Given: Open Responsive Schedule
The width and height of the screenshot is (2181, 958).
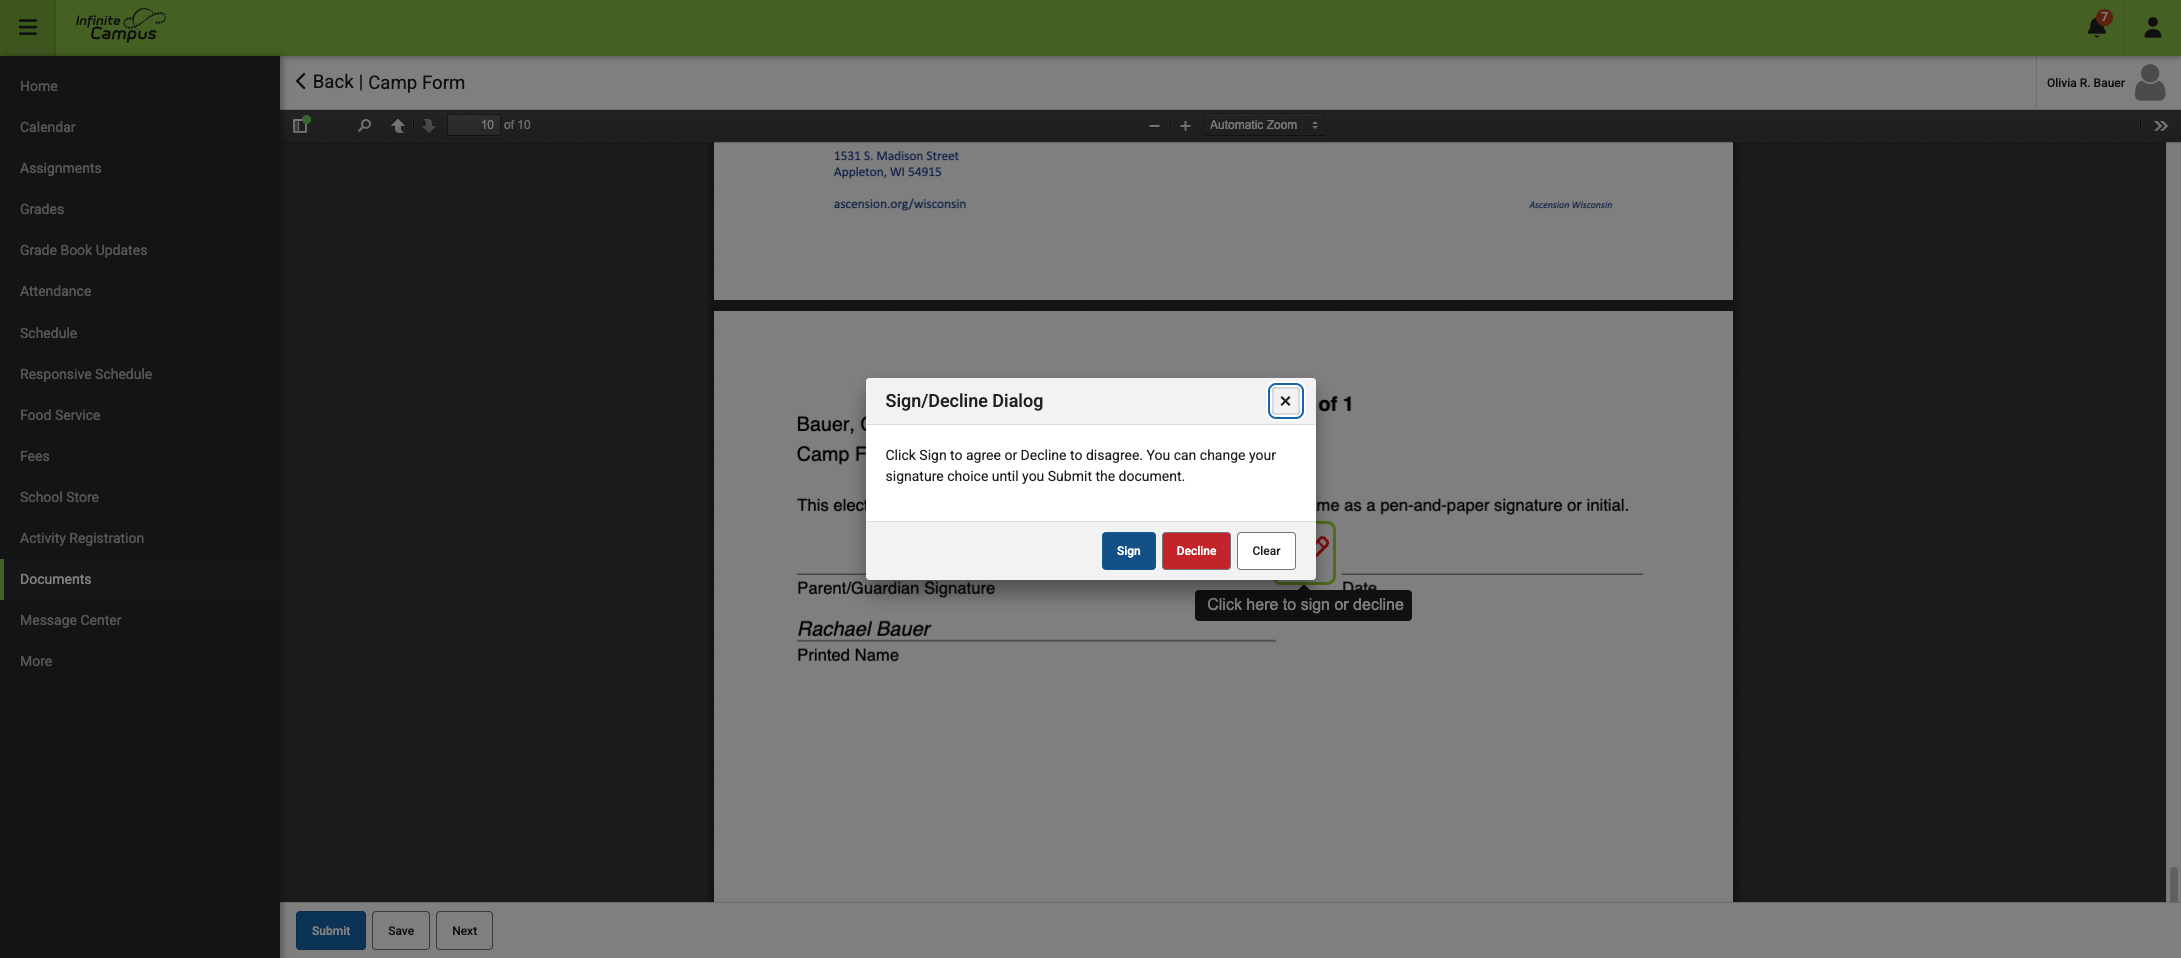Looking at the screenshot, I should pos(140,374).
